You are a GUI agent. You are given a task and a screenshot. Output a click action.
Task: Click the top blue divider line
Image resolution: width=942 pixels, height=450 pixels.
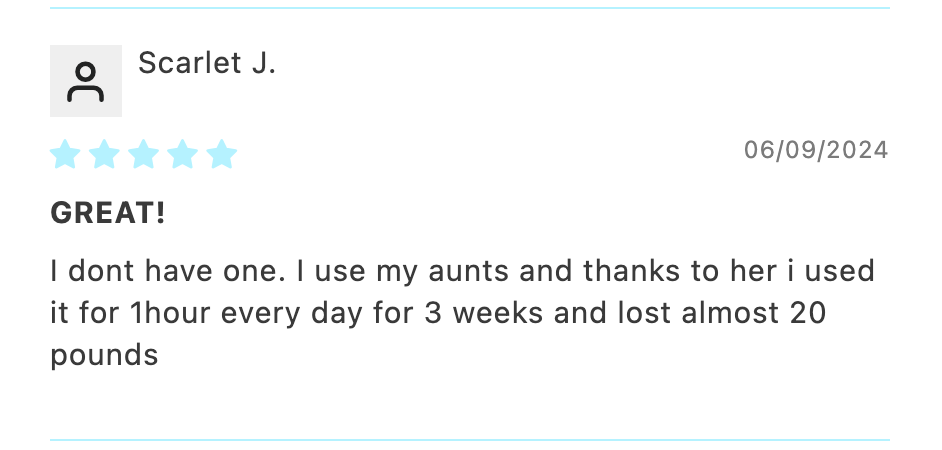pos(469,8)
